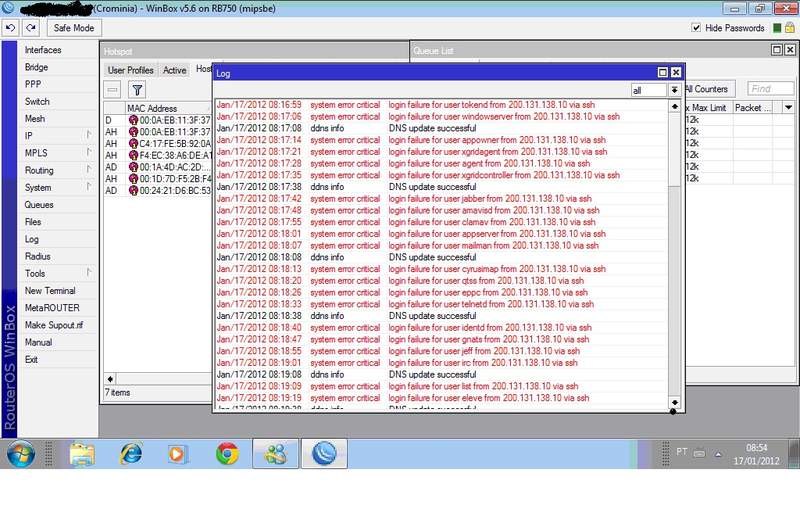Open Radius from the sidebar

38,257
